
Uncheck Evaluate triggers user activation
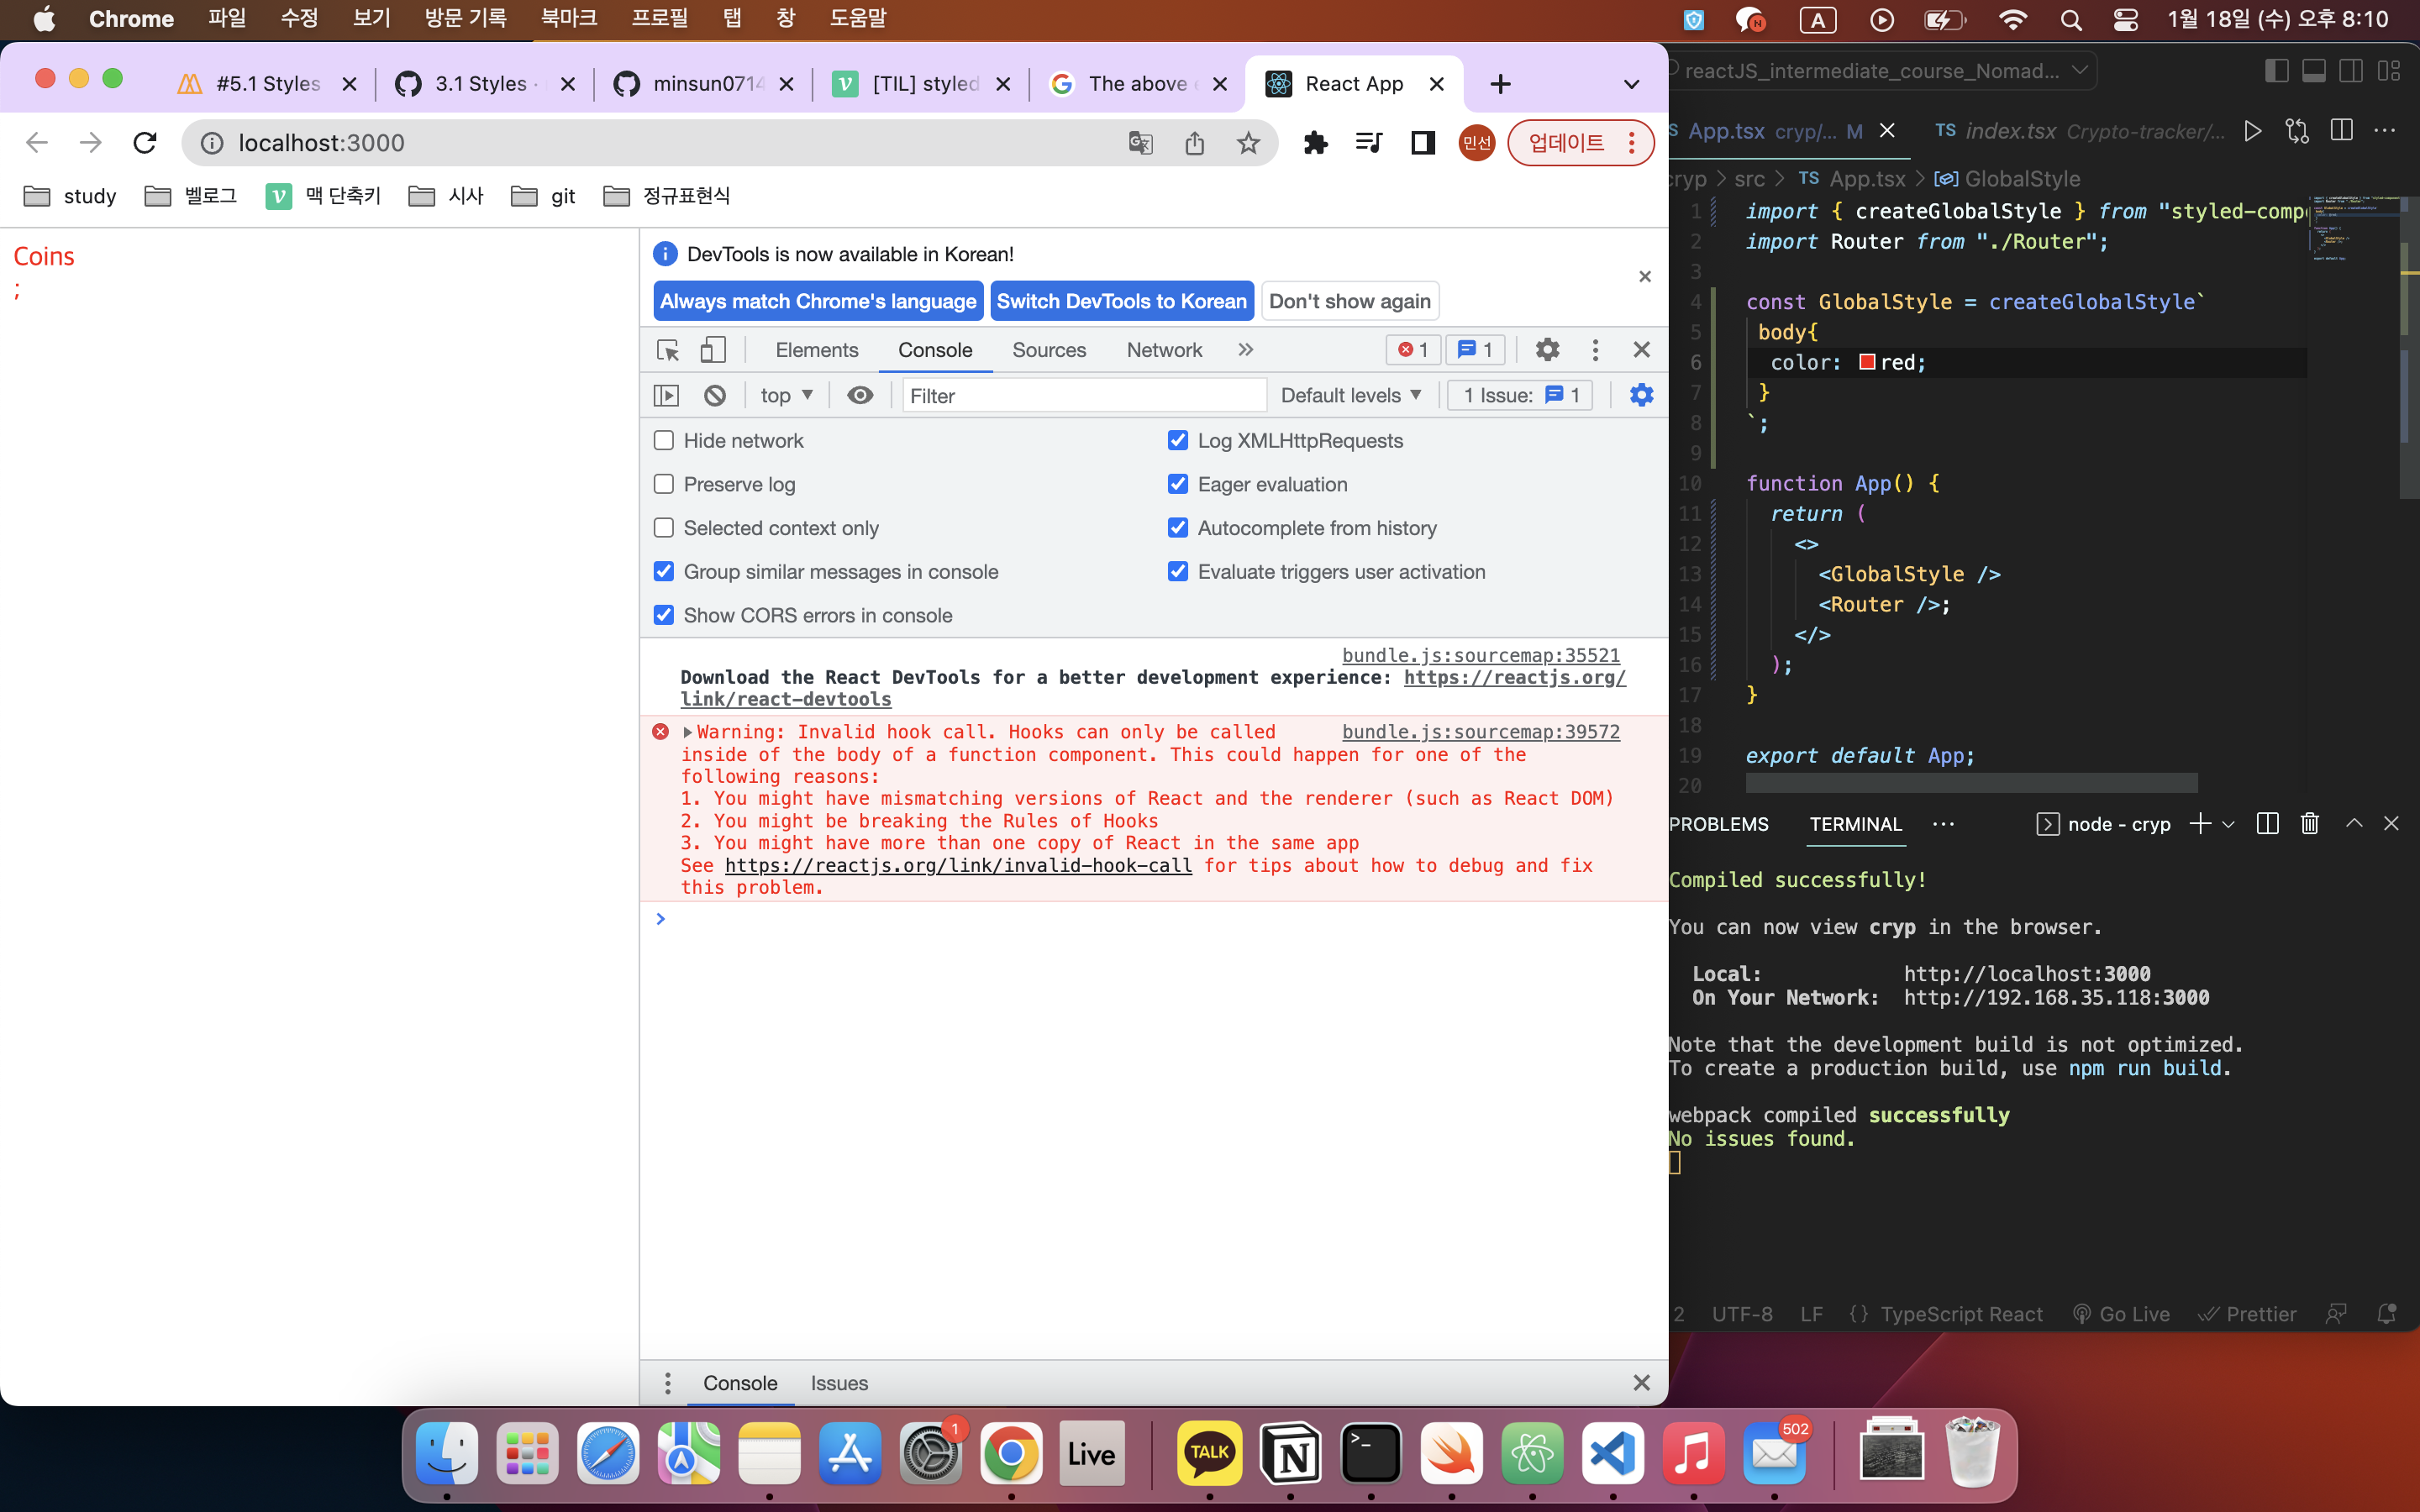pos(1178,572)
